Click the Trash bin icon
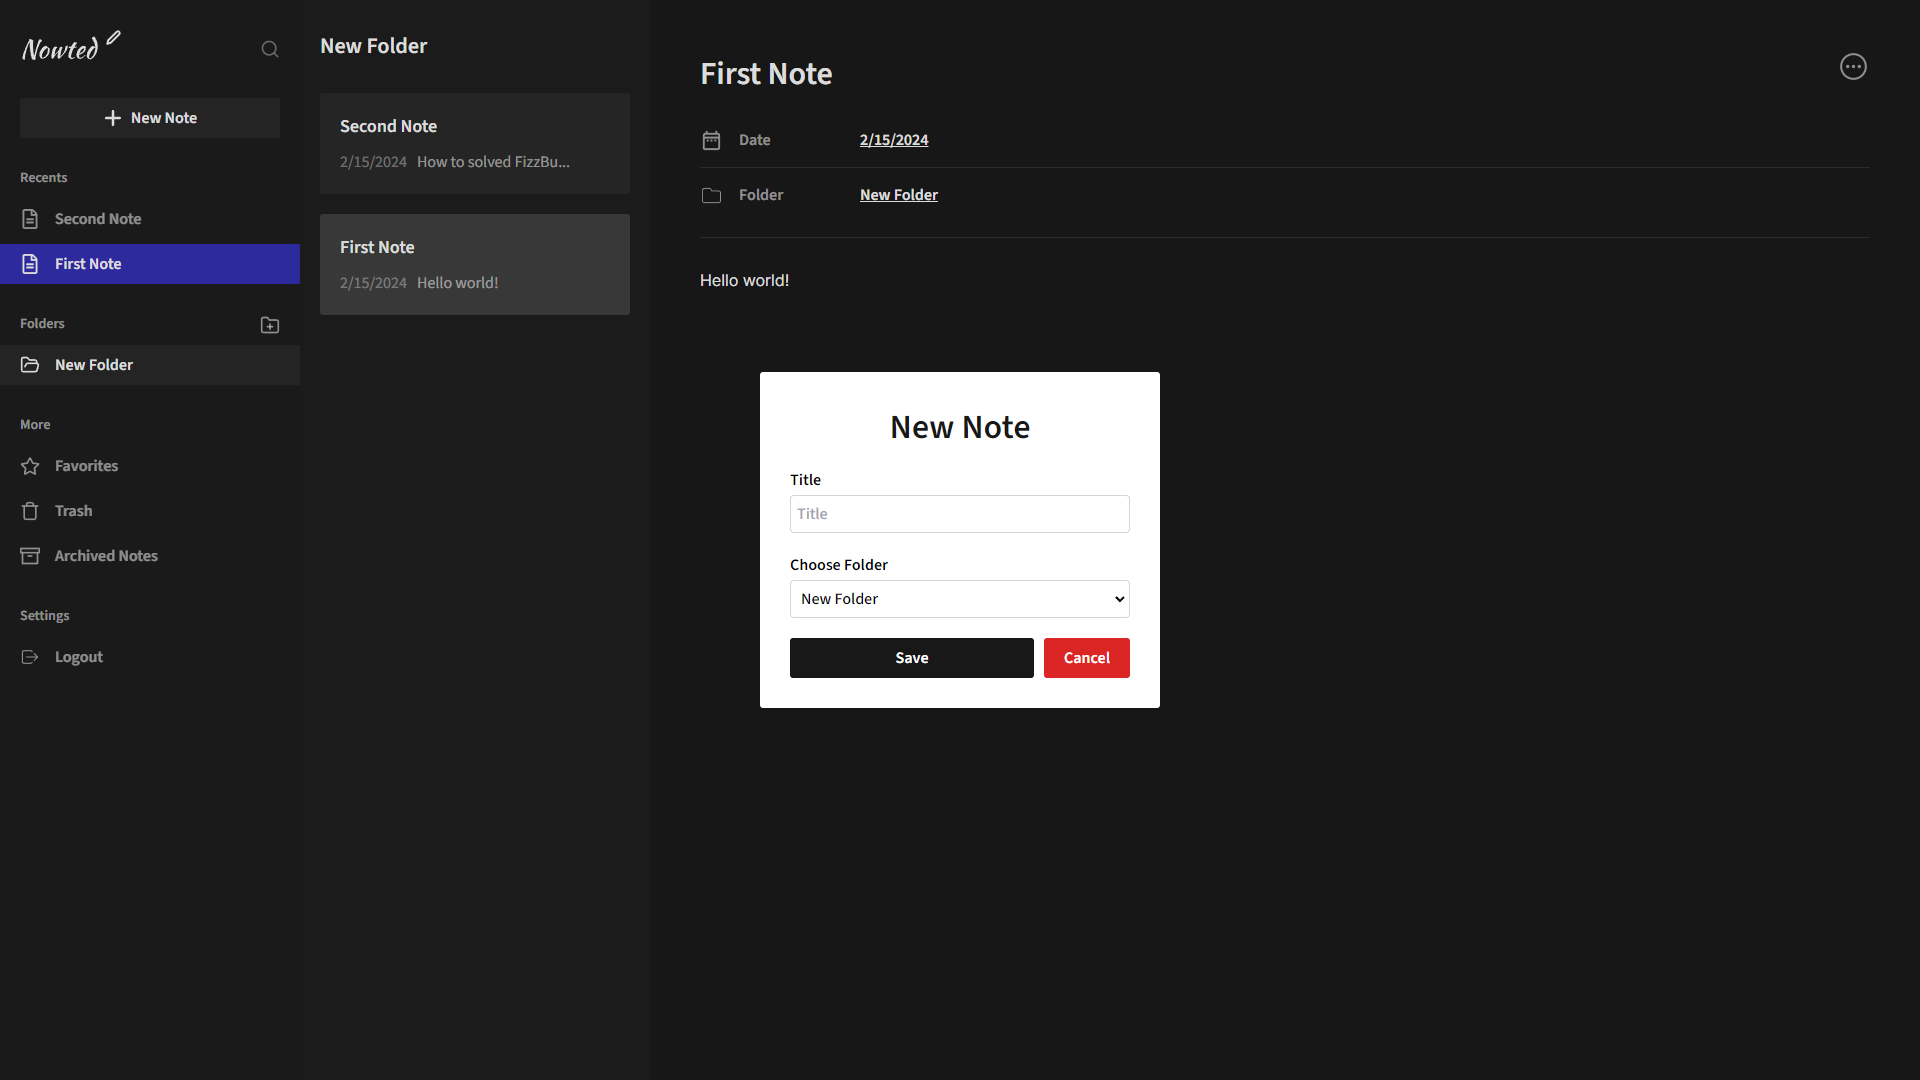Screen dimensions: 1920x1080 (x=30, y=511)
